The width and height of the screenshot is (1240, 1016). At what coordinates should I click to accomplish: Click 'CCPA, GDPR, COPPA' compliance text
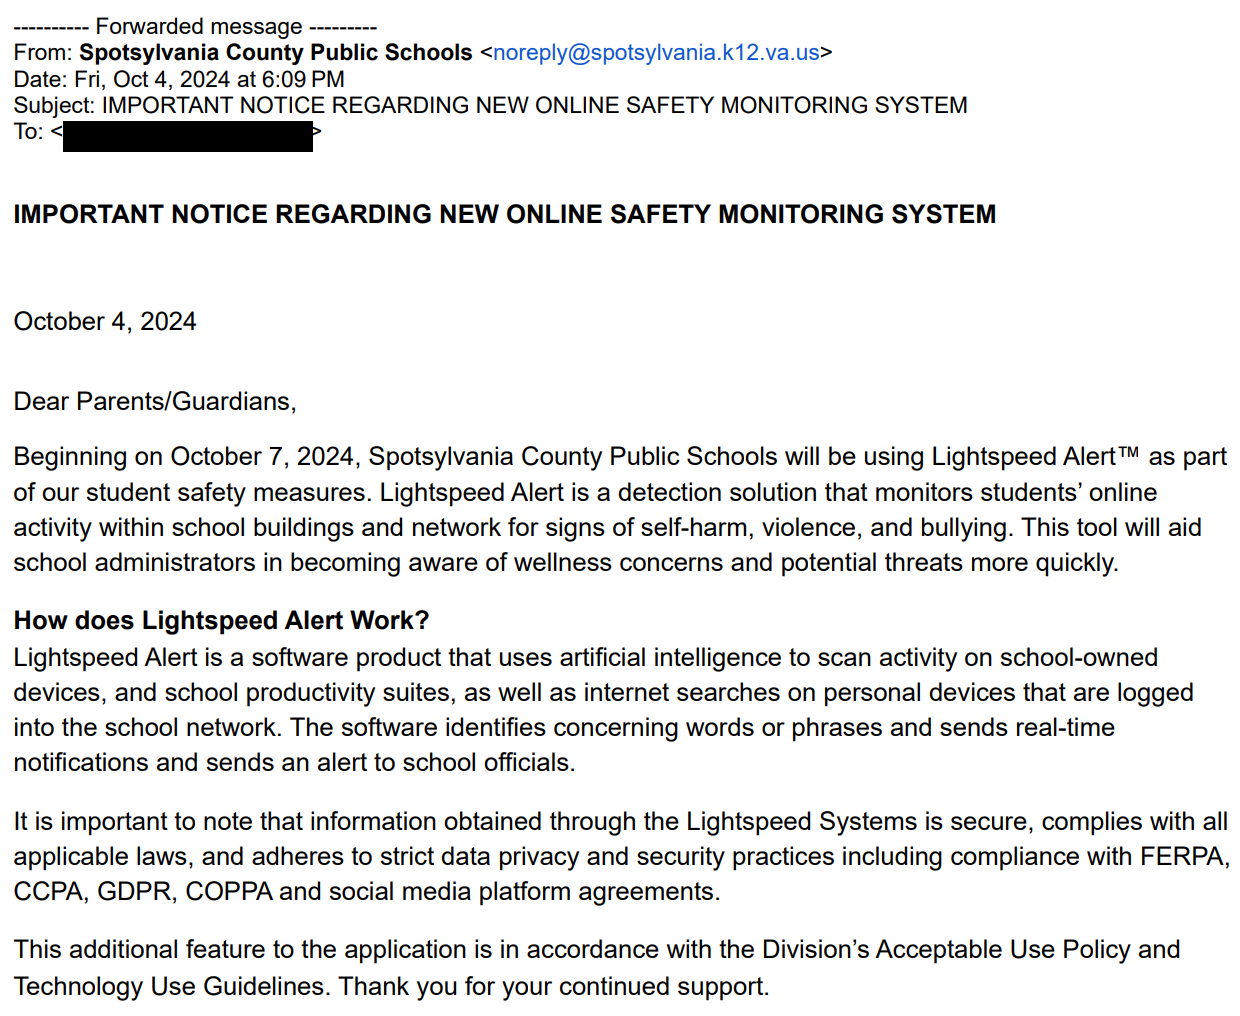click(x=143, y=891)
